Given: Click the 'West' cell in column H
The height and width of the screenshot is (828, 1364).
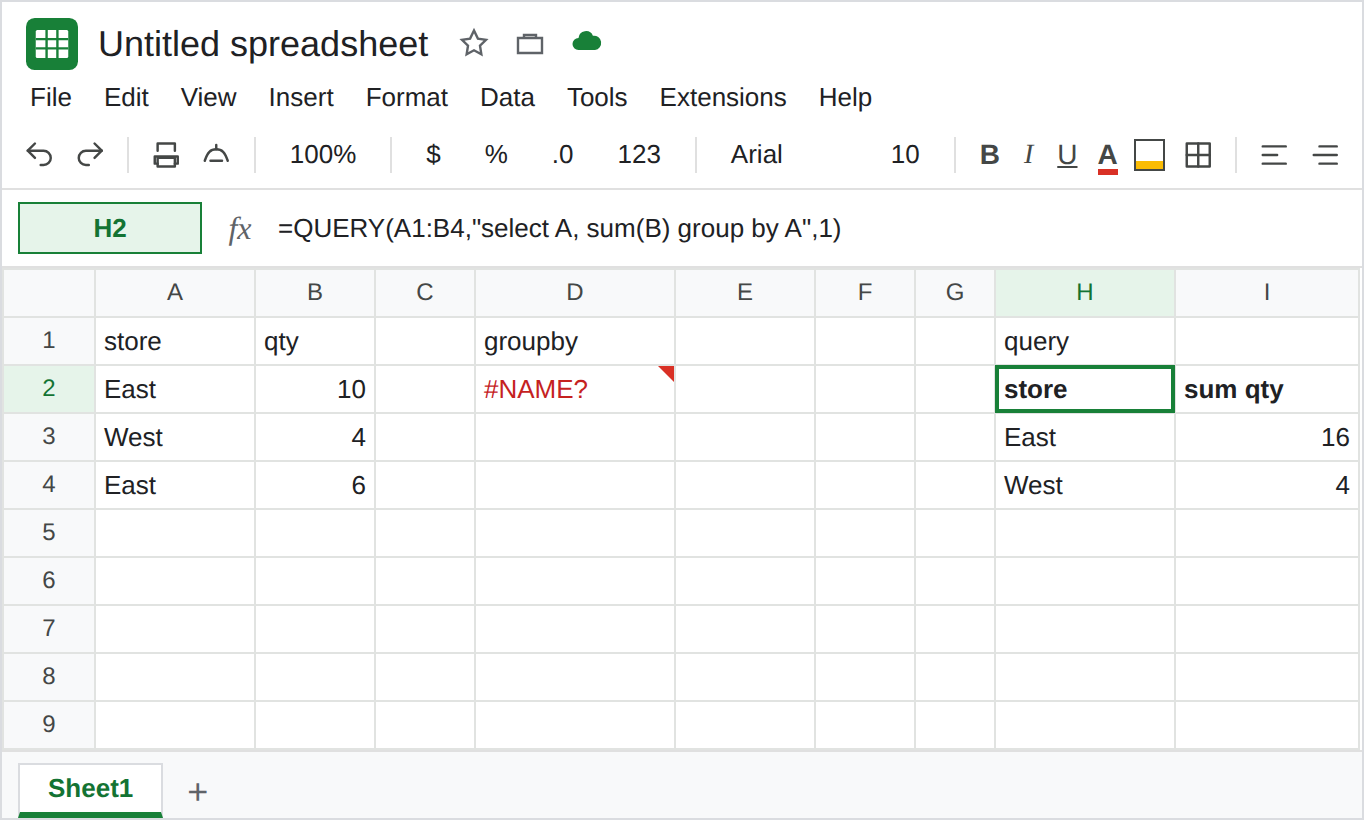Looking at the screenshot, I should [1085, 485].
